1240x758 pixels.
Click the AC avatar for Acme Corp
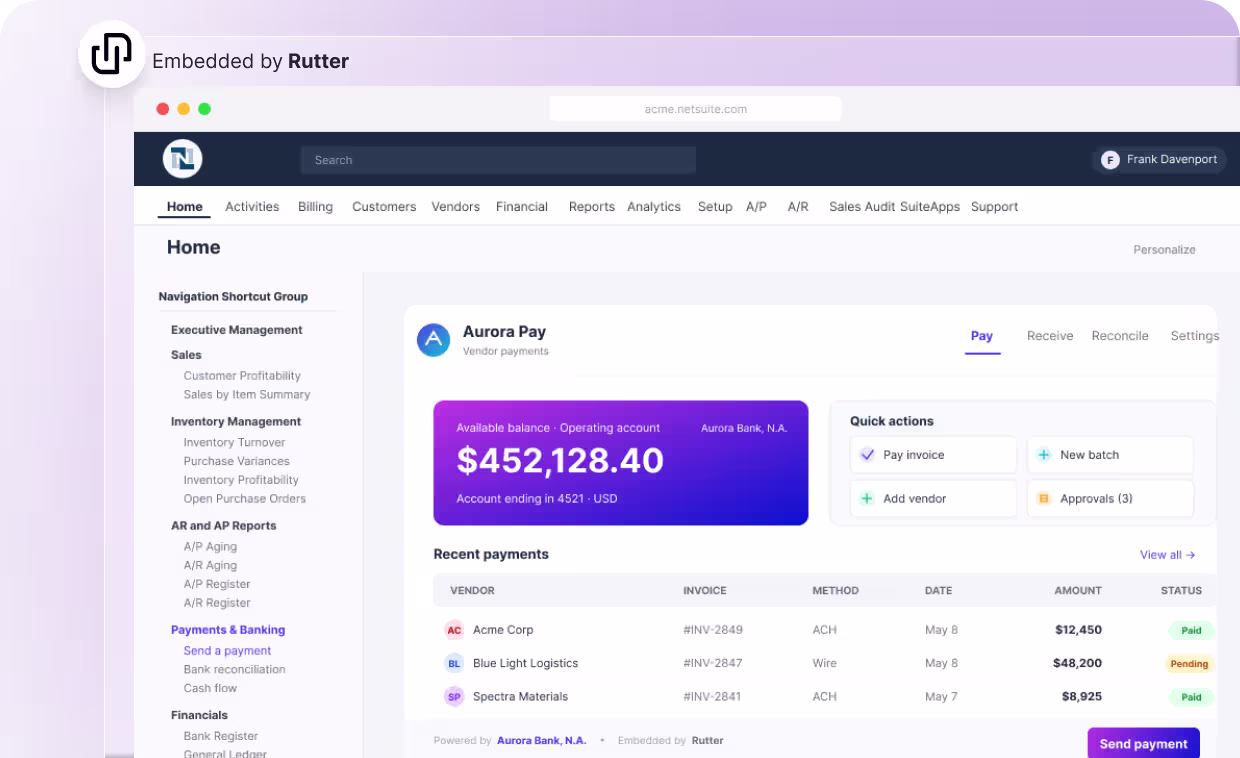(x=454, y=630)
